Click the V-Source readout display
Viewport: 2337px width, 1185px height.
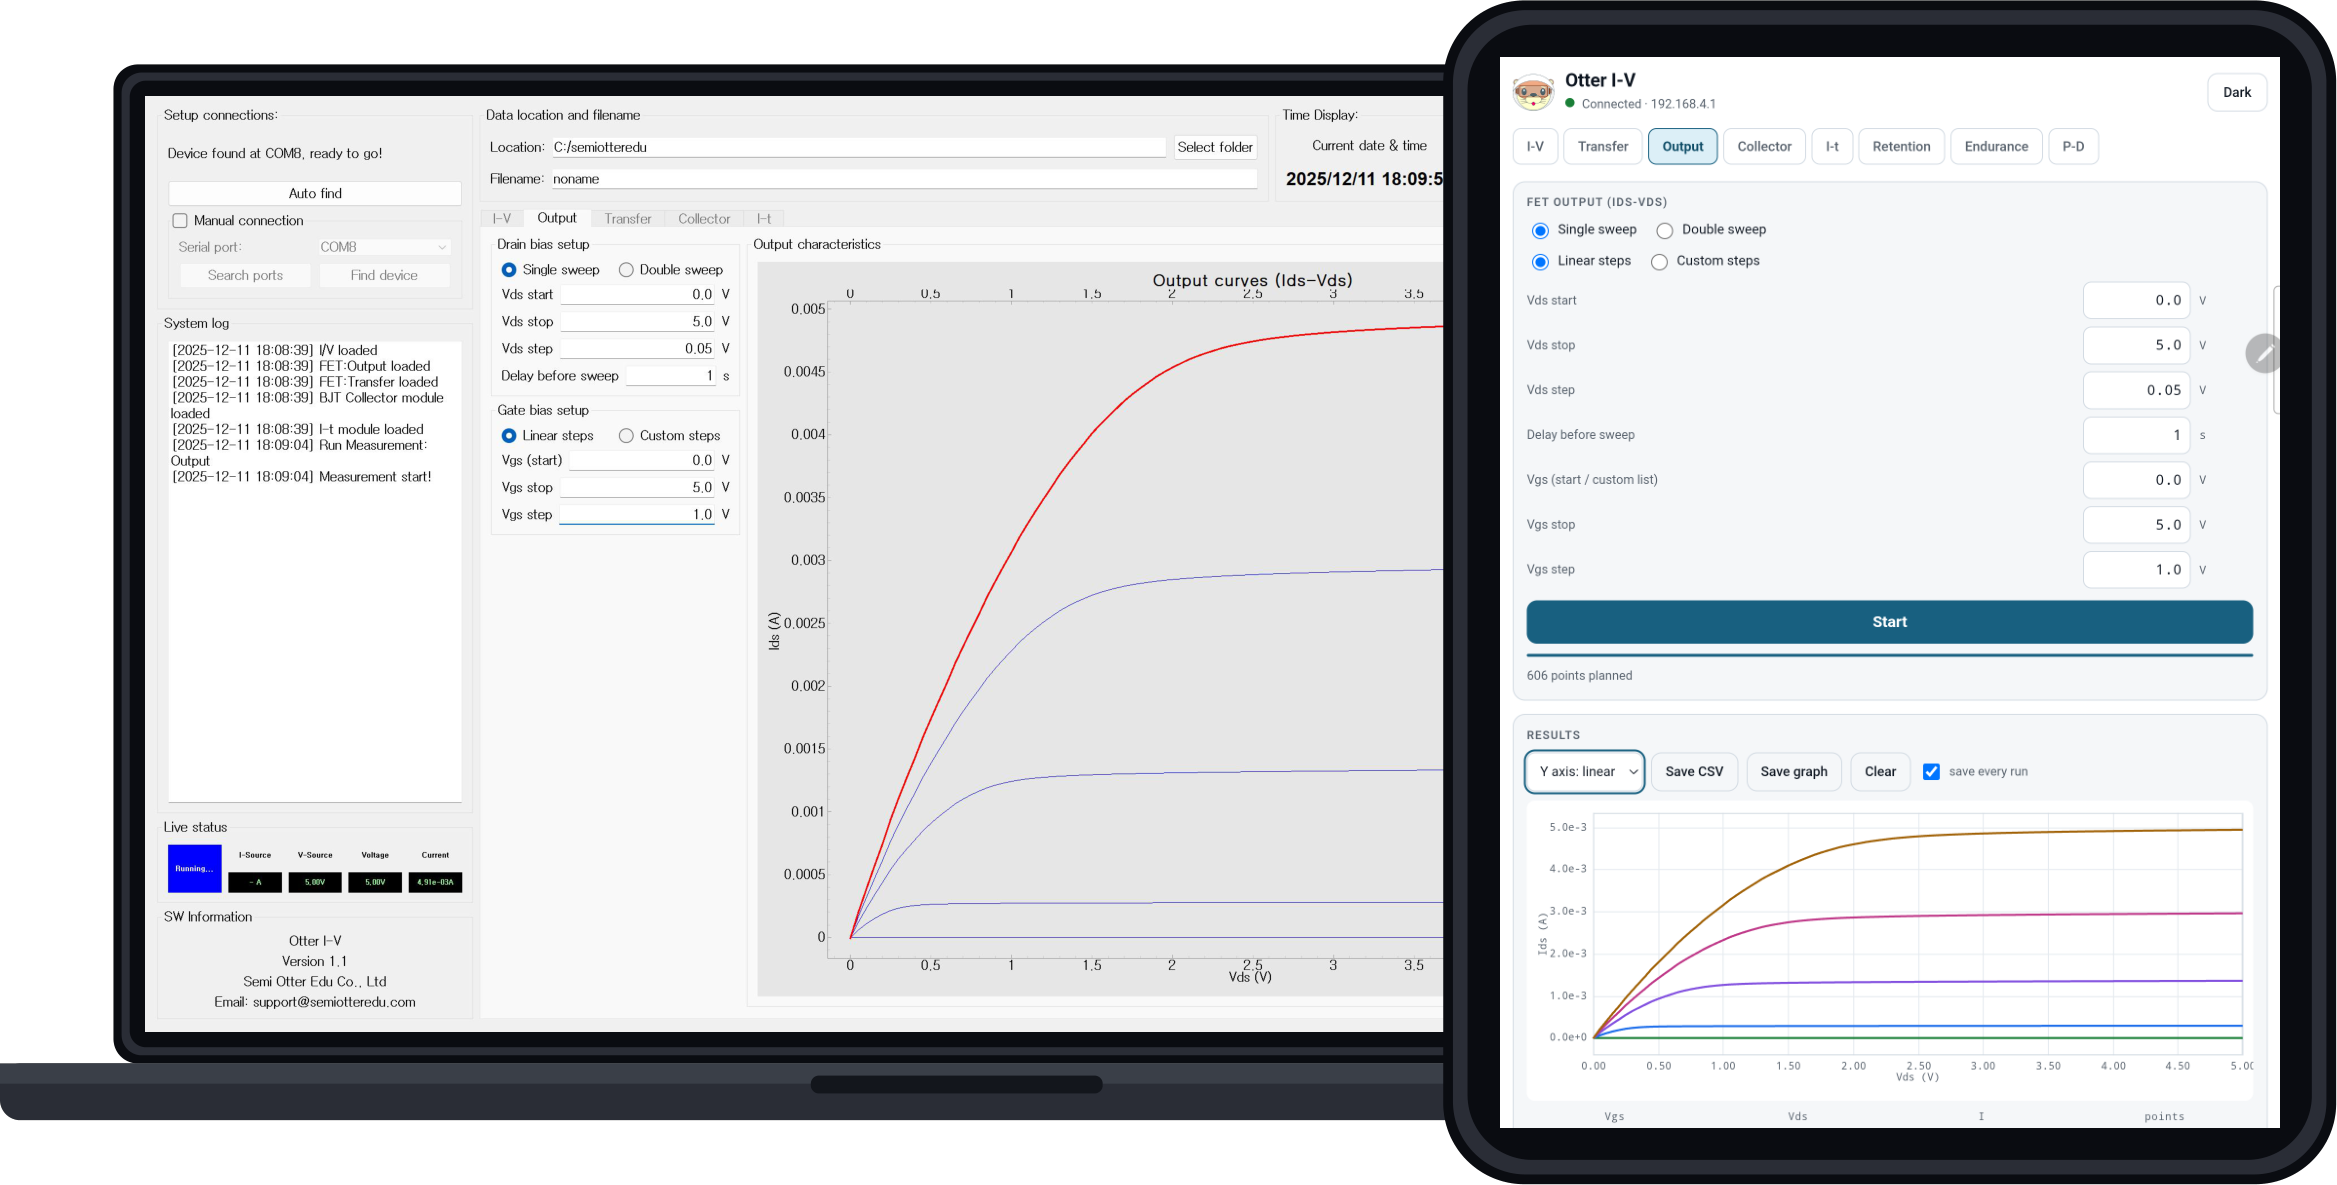(x=315, y=883)
